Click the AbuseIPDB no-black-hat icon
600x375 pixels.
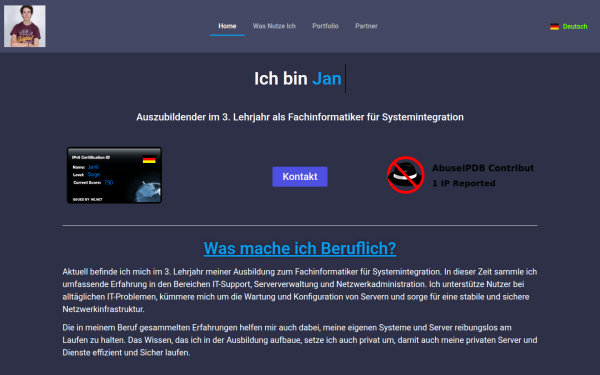coord(406,175)
